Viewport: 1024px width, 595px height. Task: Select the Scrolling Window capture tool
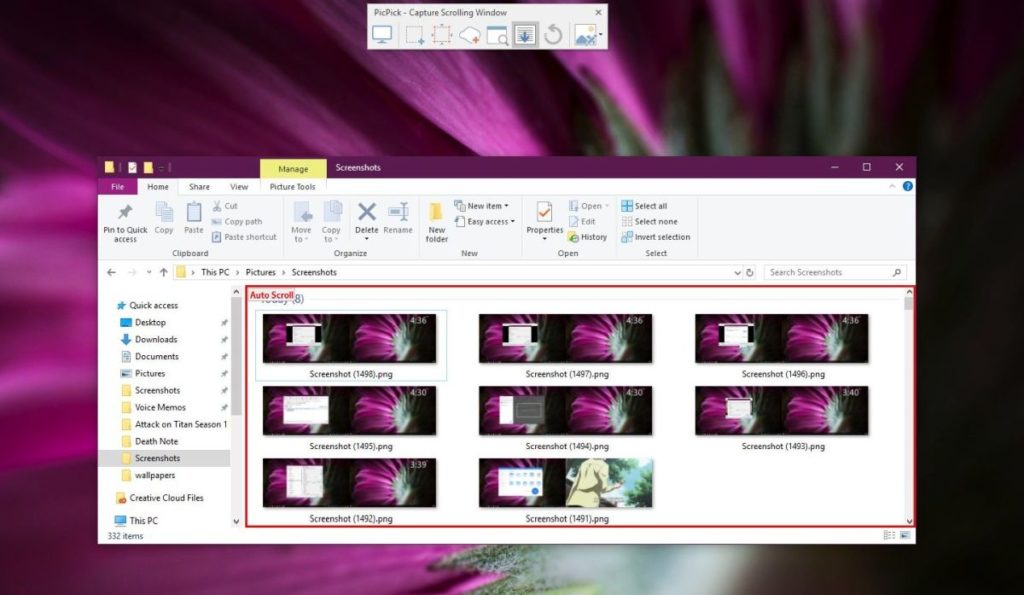click(x=524, y=33)
